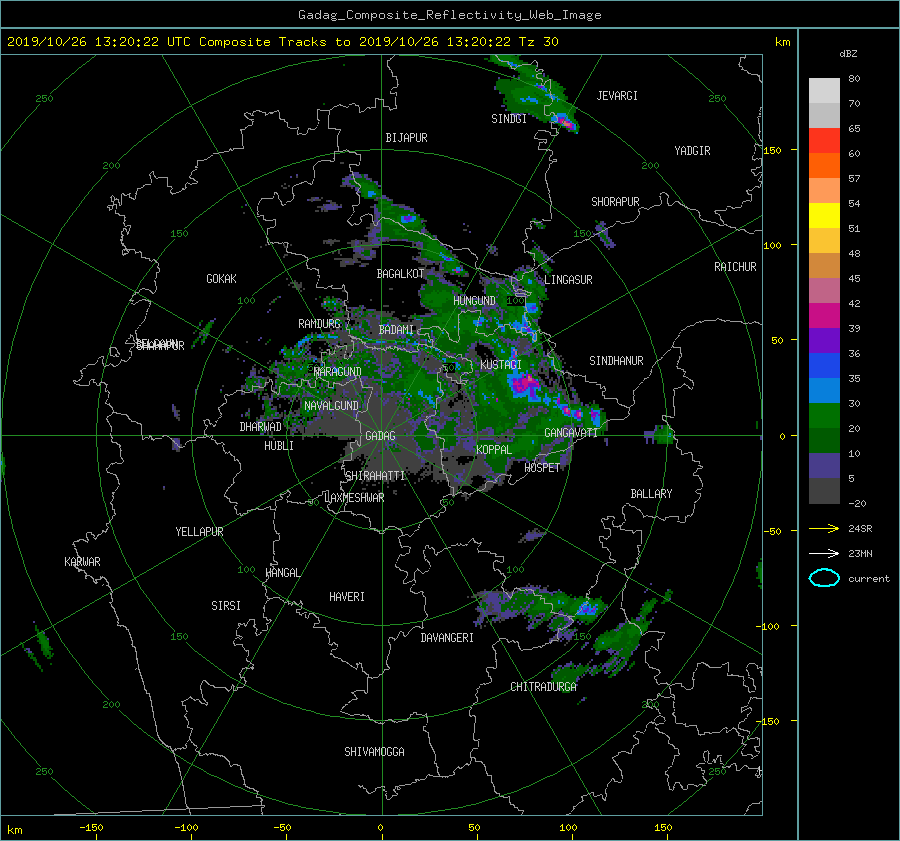The width and height of the screenshot is (900, 841).
Task: Select the magenta 39-42 dBZ swatch
Action: click(824, 316)
